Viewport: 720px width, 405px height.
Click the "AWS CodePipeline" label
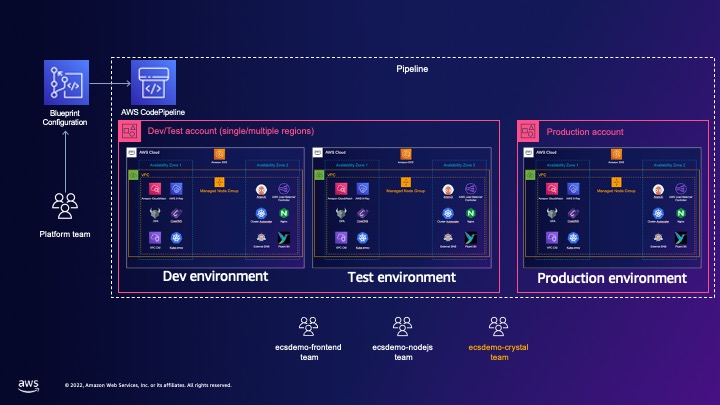click(x=153, y=112)
